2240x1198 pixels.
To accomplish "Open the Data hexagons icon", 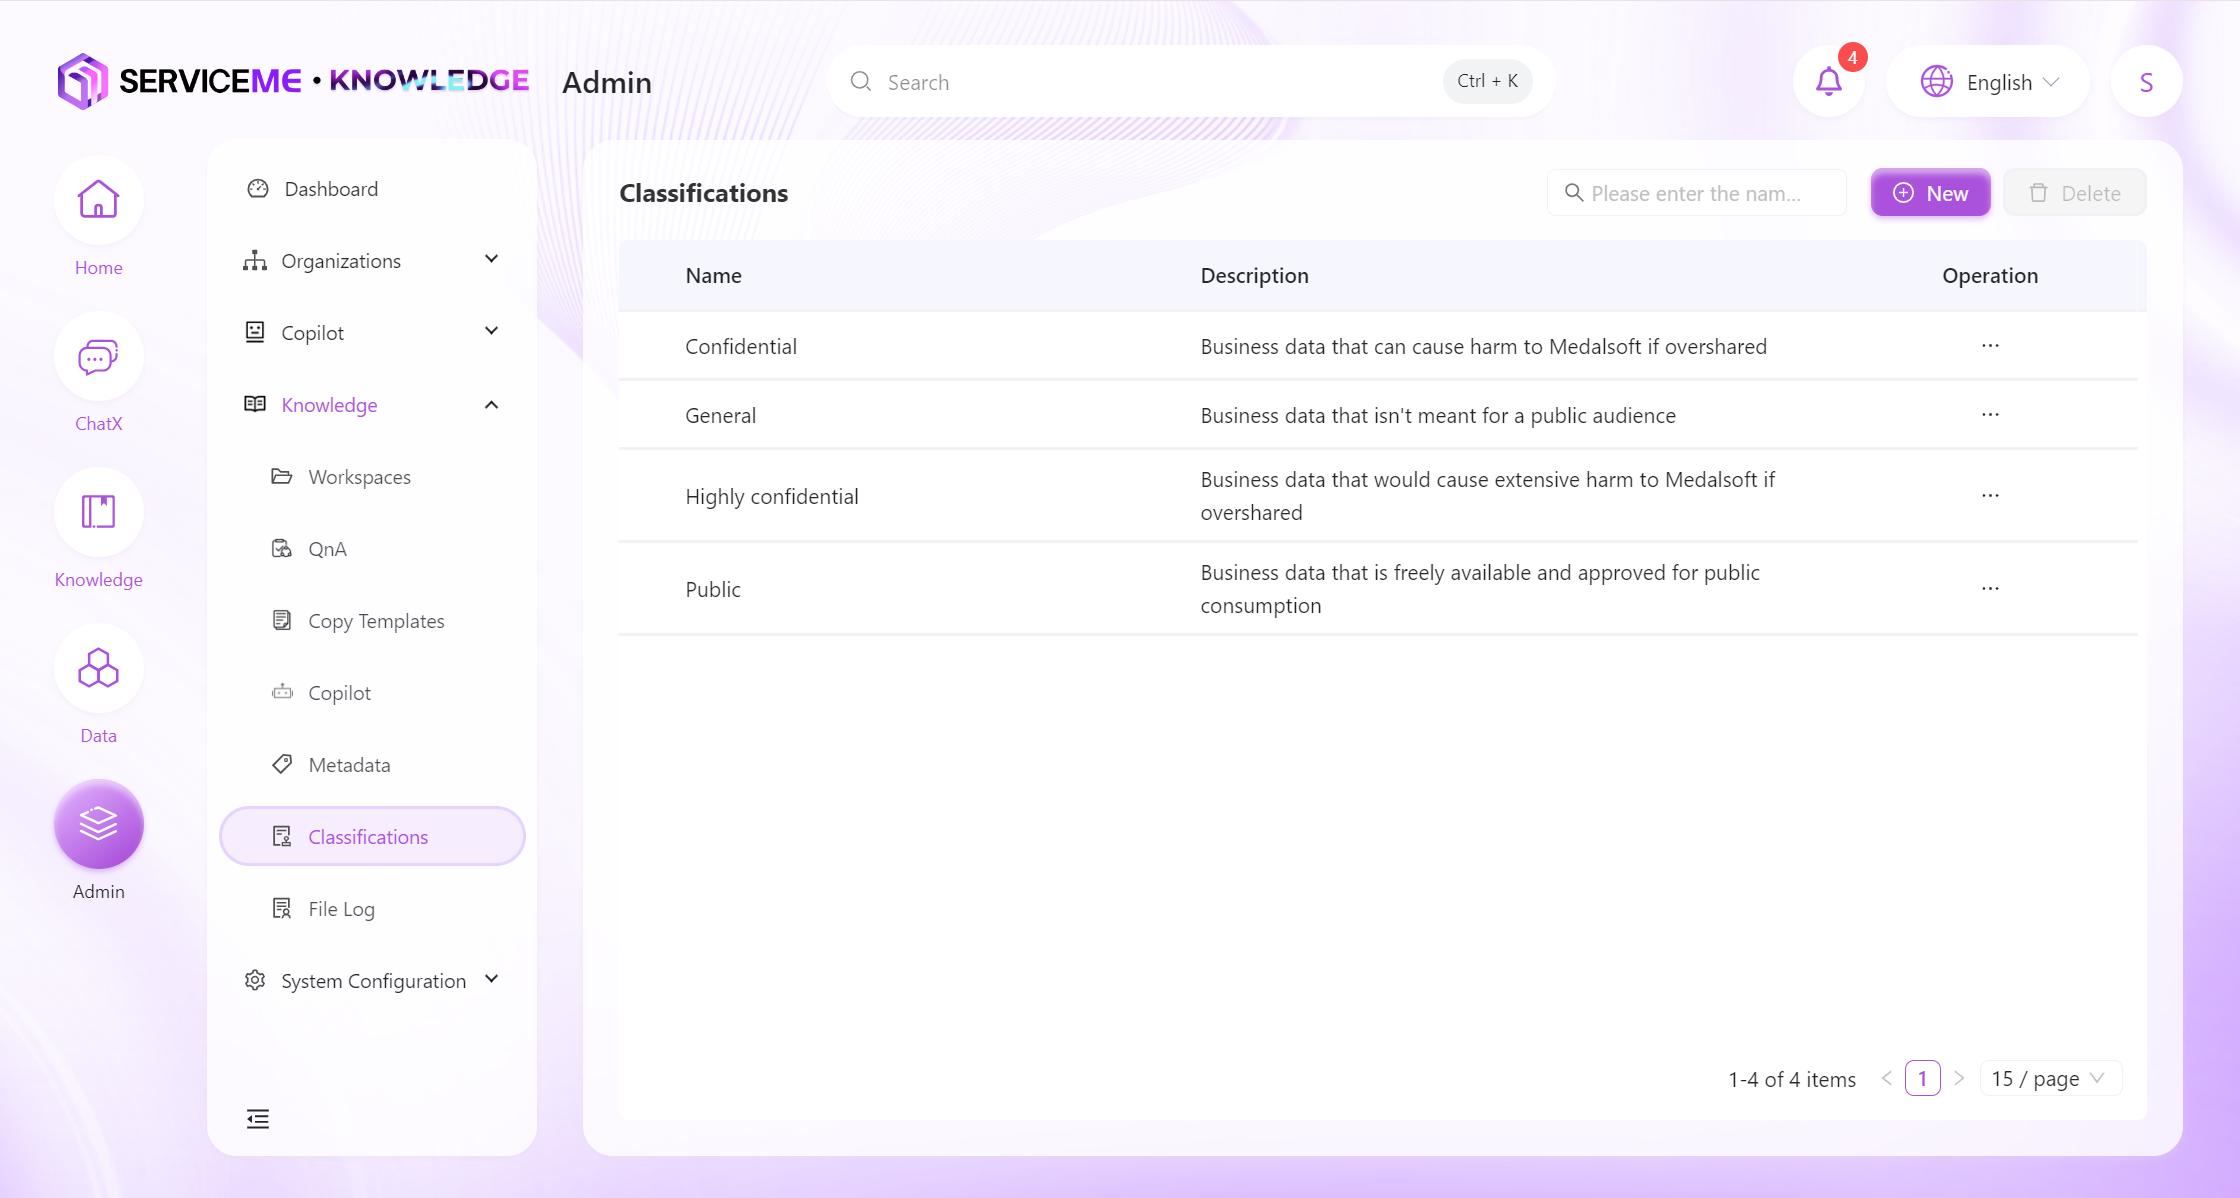I will pyautogui.click(x=98, y=668).
